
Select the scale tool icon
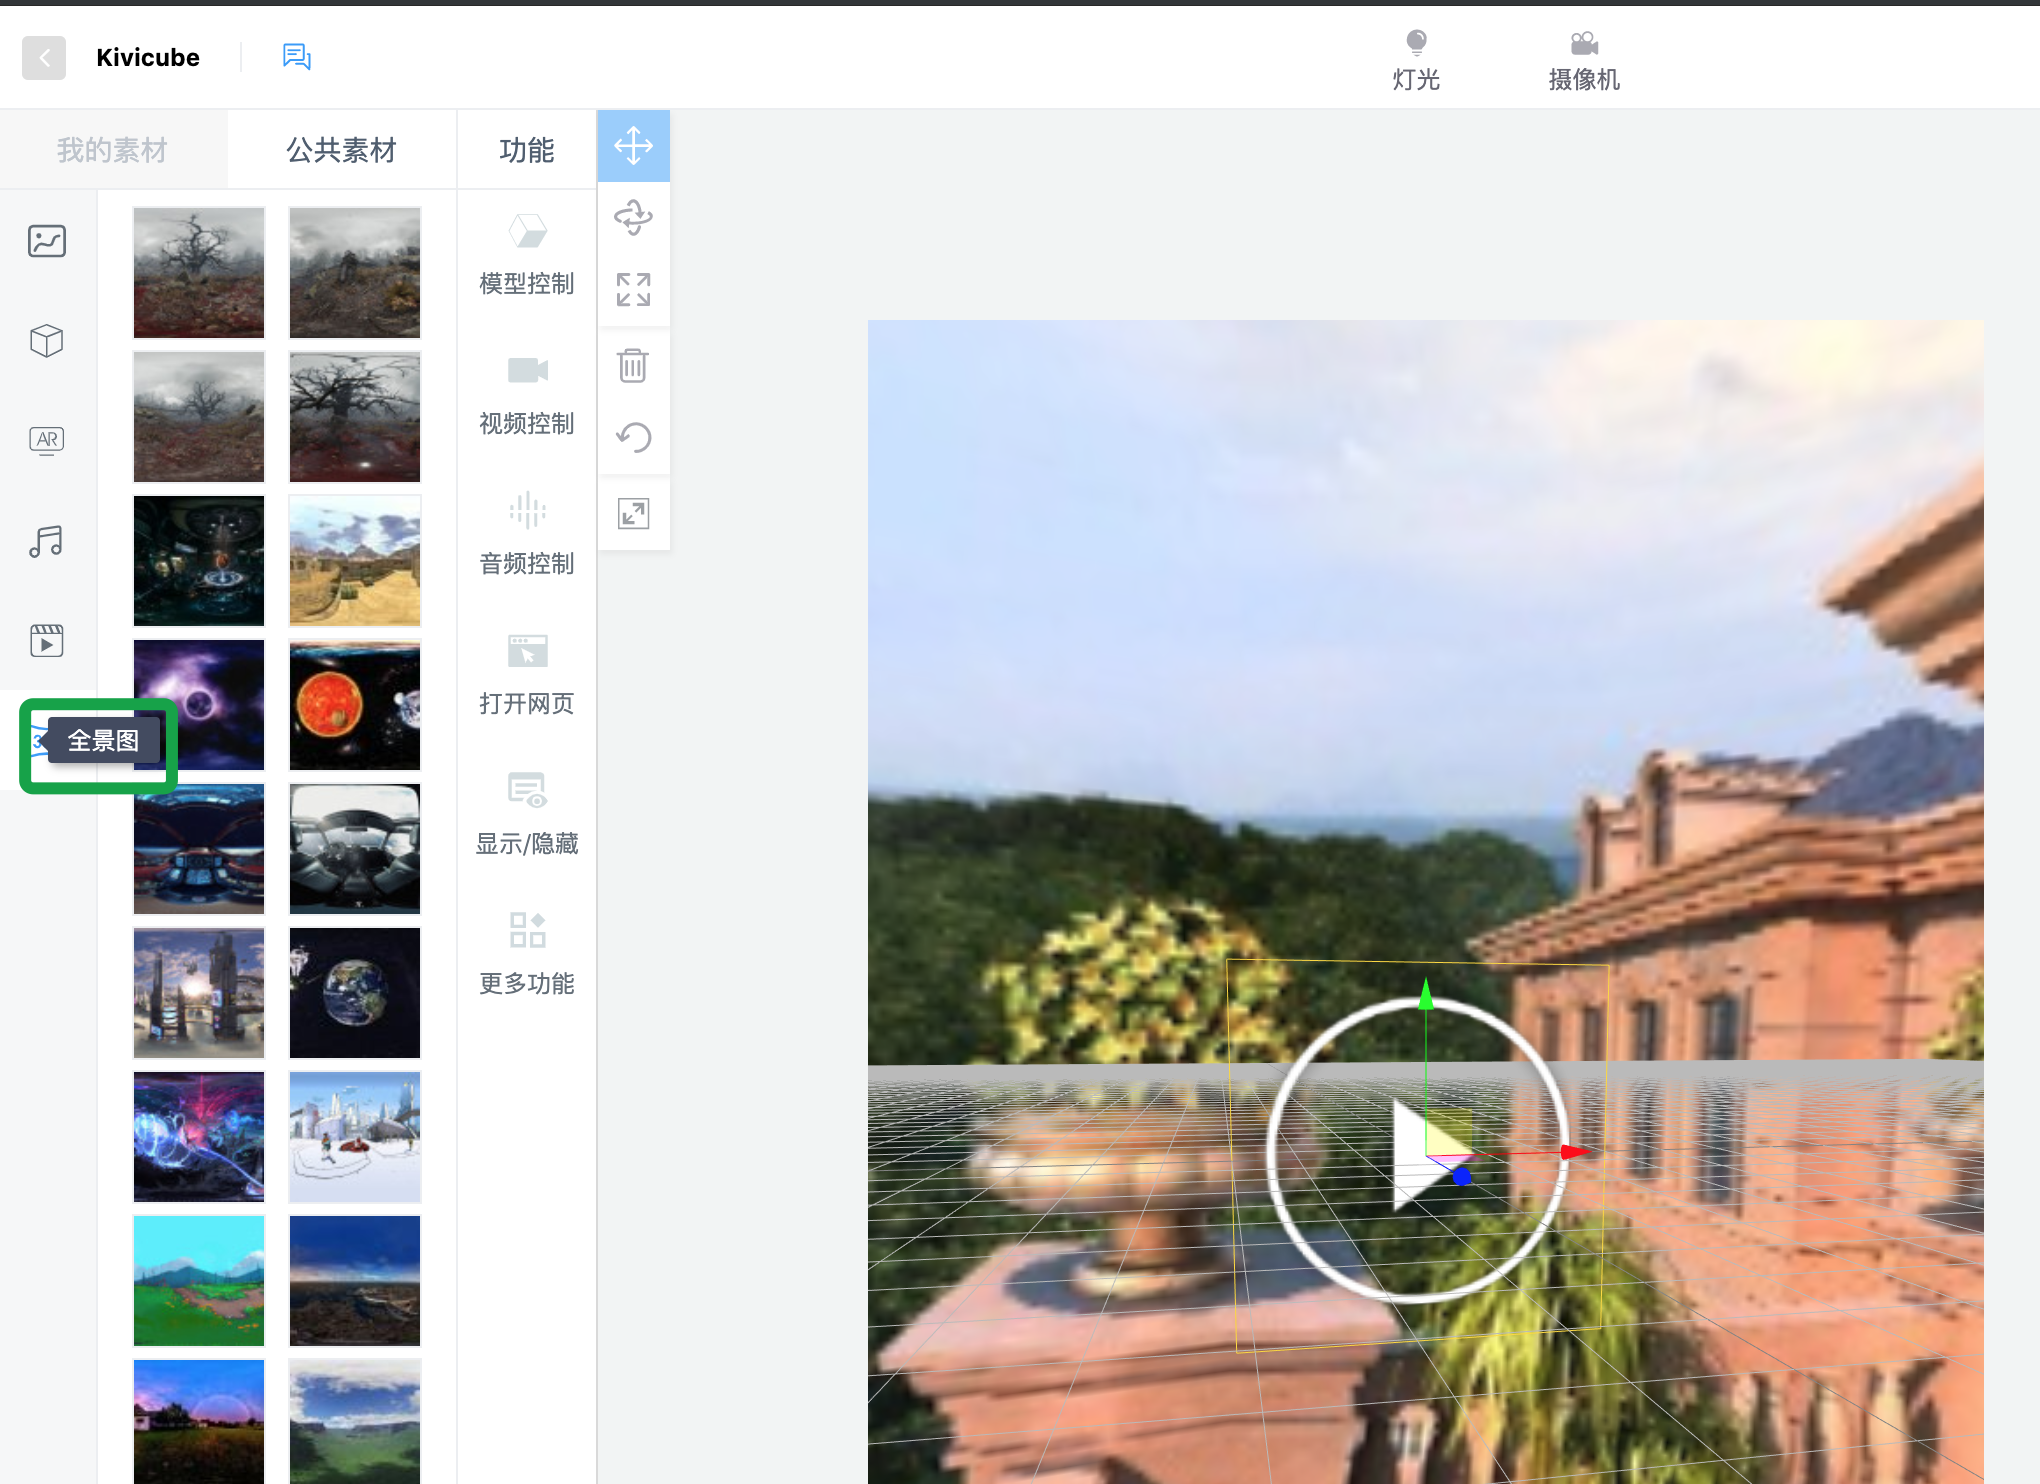[x=633, y=290]
